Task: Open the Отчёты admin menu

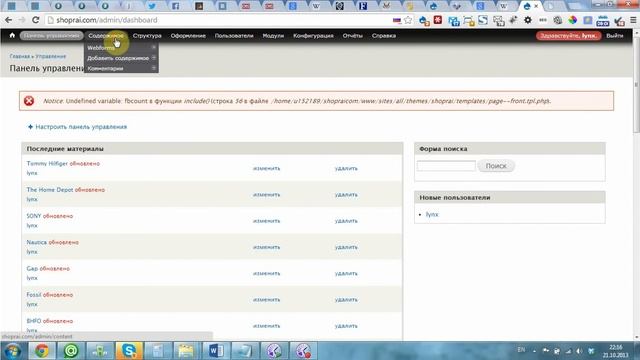Action: (x=353, y=36)
